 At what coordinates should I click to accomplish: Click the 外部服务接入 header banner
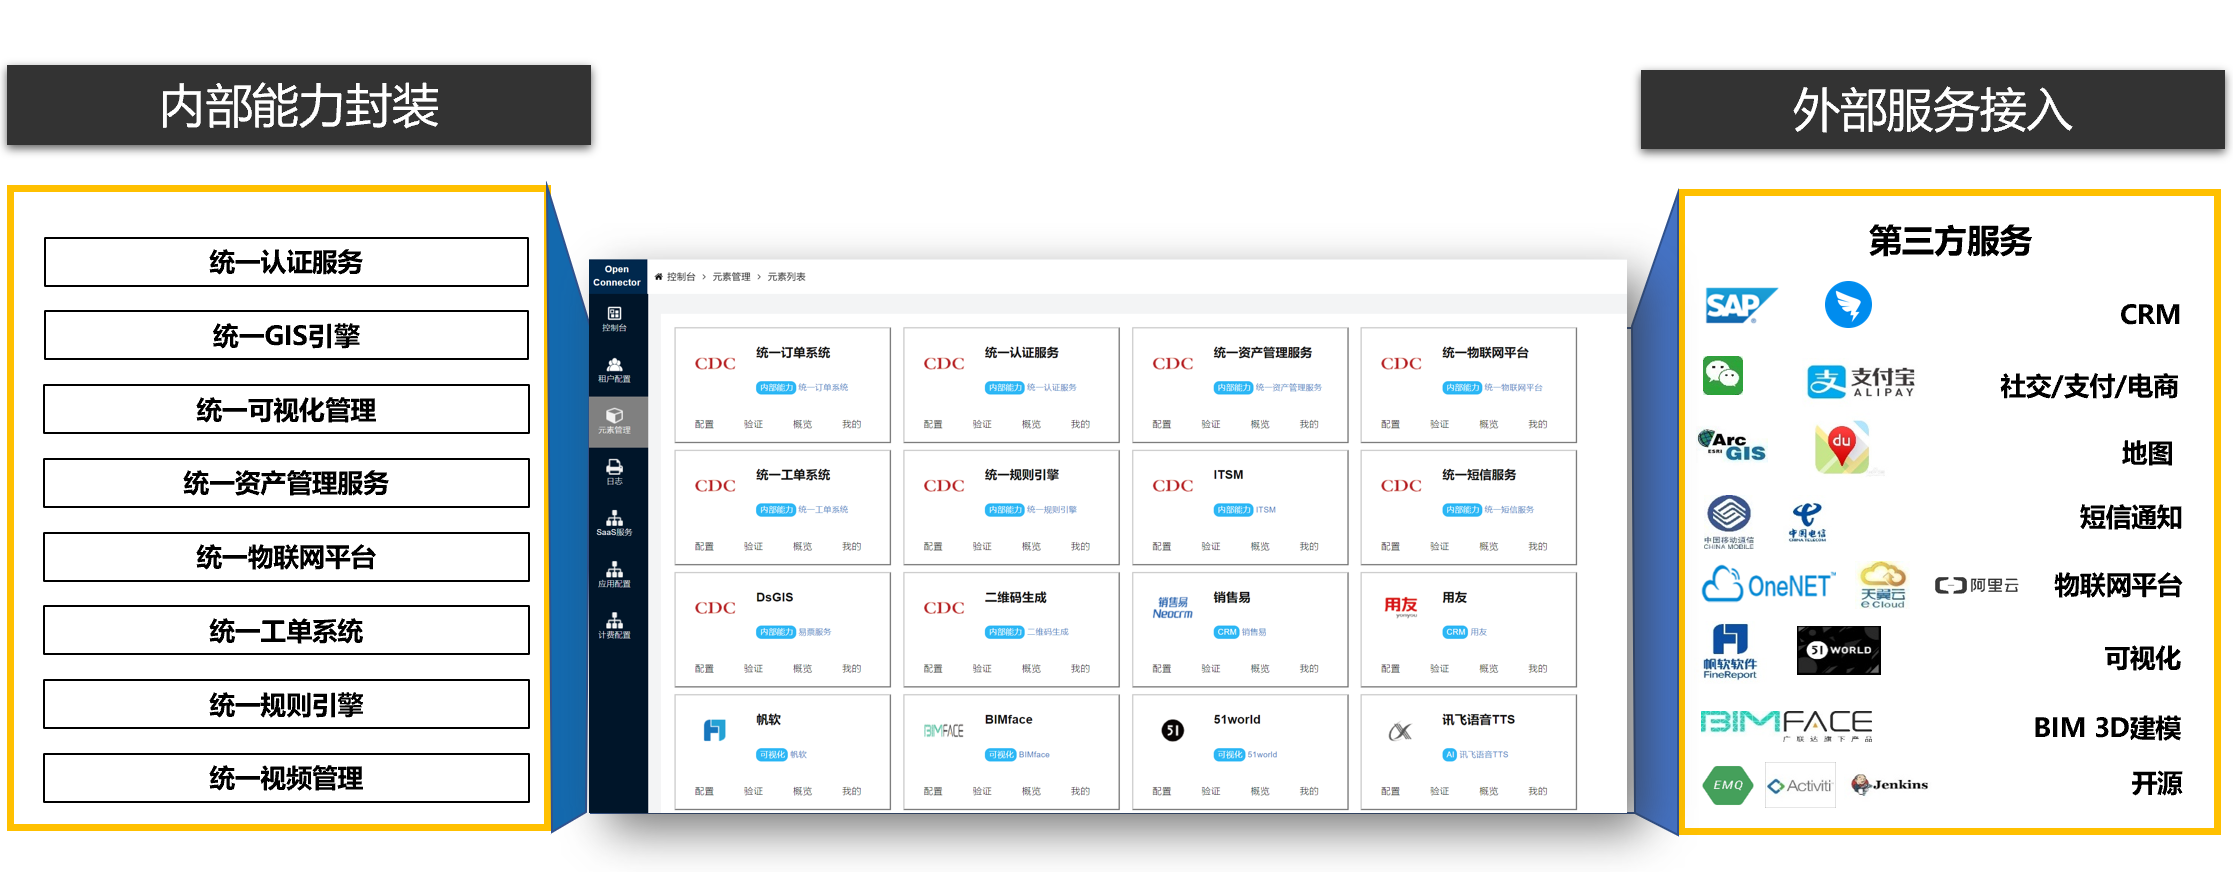click(x=1932, y=110)
